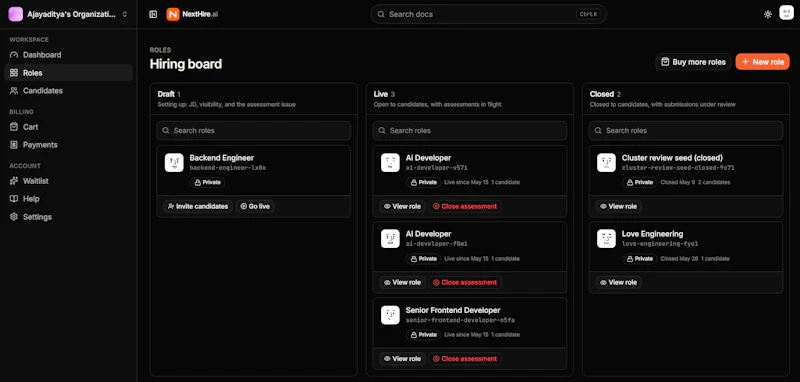Click slug text love-engineering-fye1
The image size is (800, 382).
pos(660,244)
